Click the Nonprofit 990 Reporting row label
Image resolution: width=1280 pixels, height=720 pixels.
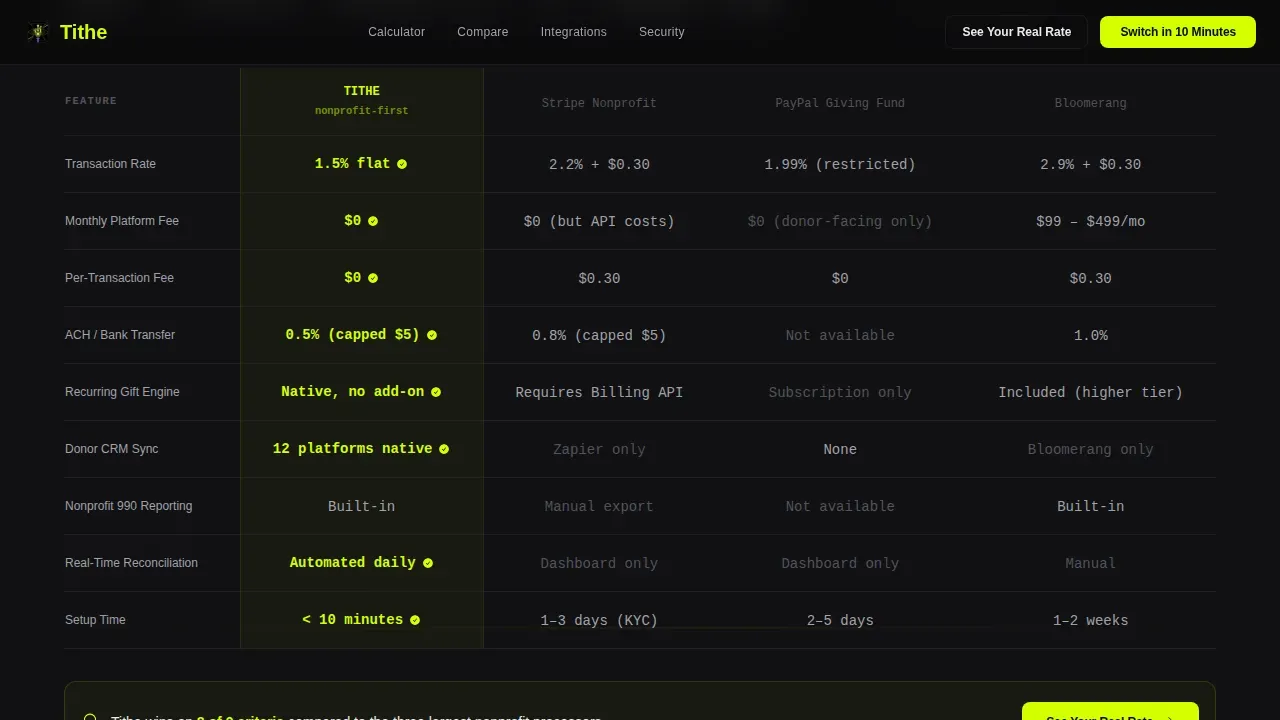(128, 506)
